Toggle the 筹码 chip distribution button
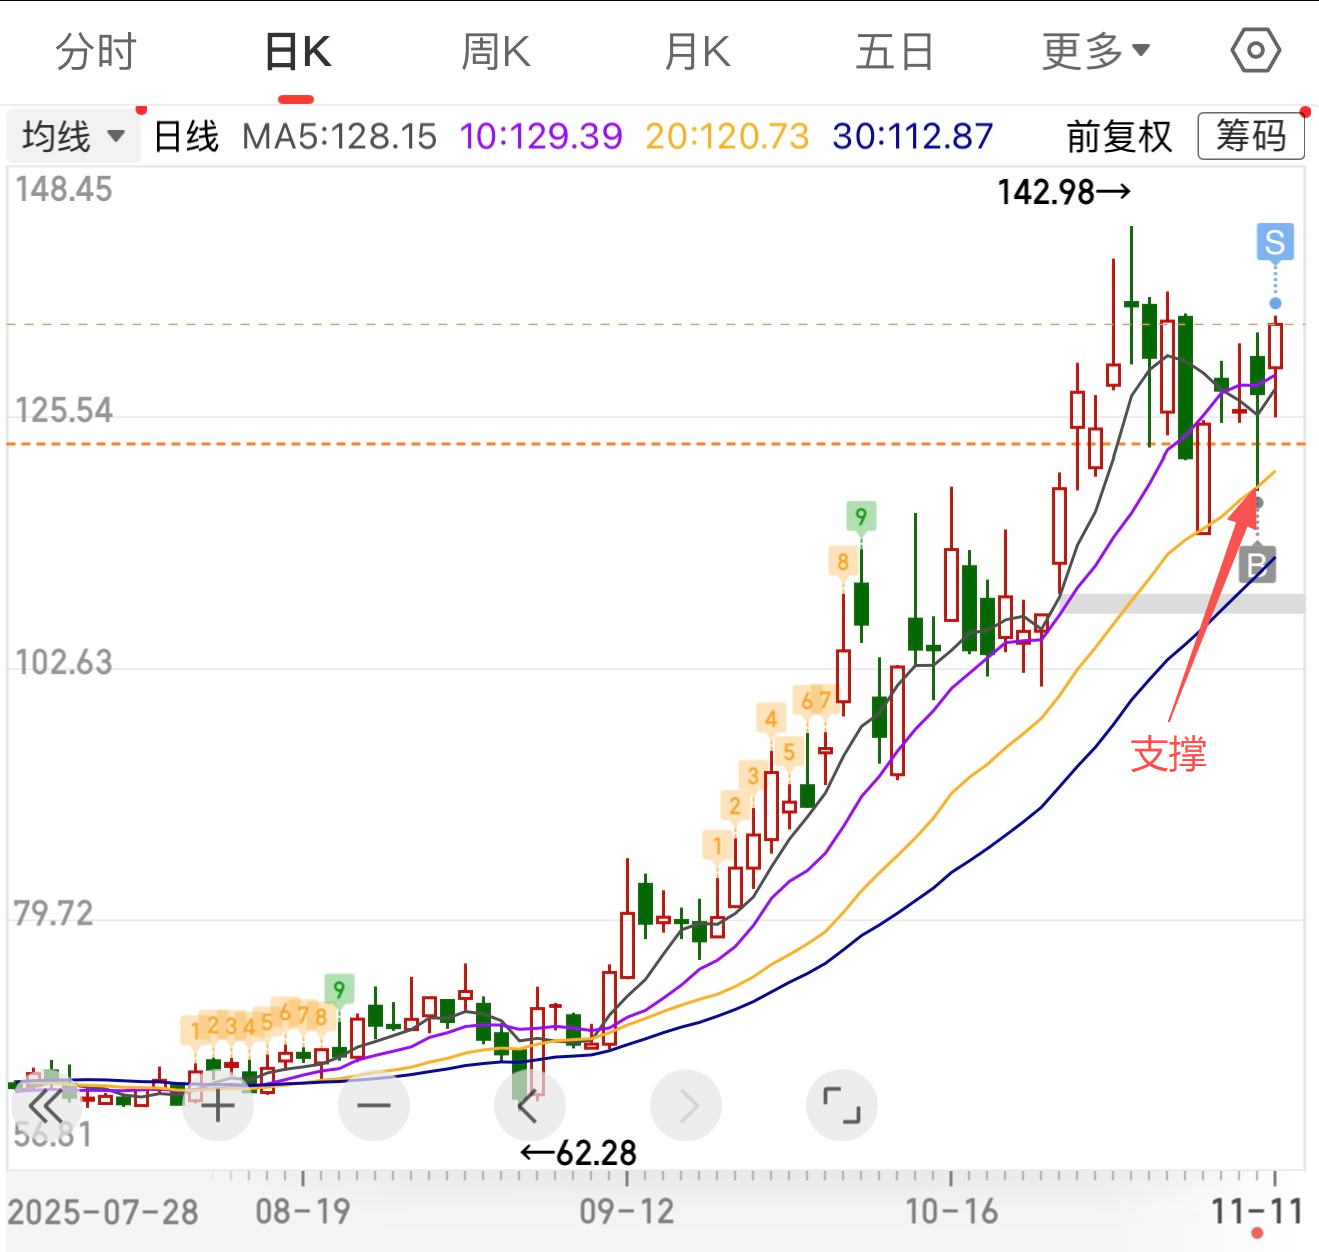Image resolution: width=1319 pixels, height=1252 pixels. [1250, 136]
